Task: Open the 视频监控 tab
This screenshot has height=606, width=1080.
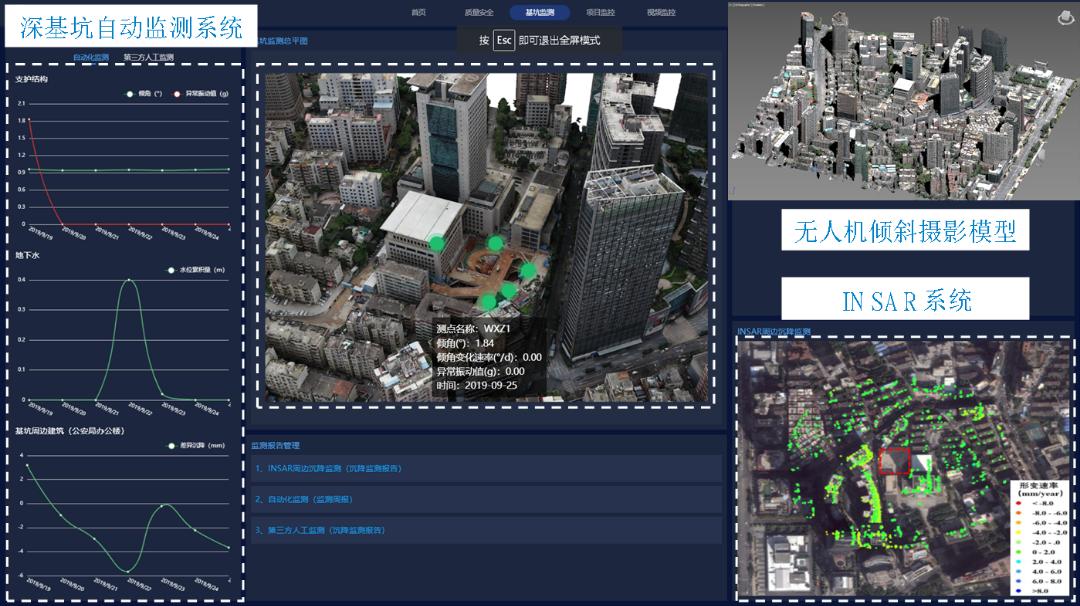Action: pyautogui.click(x=661, y=13)
